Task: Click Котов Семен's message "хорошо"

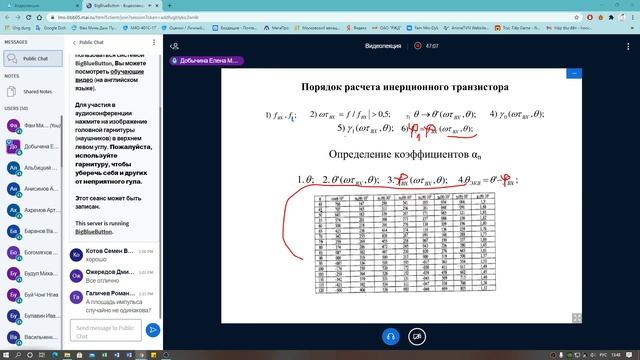Action: tap(96, 260)
